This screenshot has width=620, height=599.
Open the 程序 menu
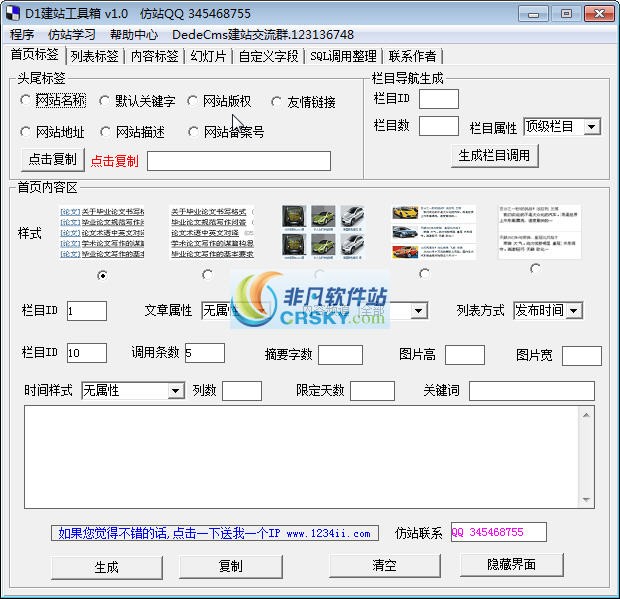click(22, 35)
